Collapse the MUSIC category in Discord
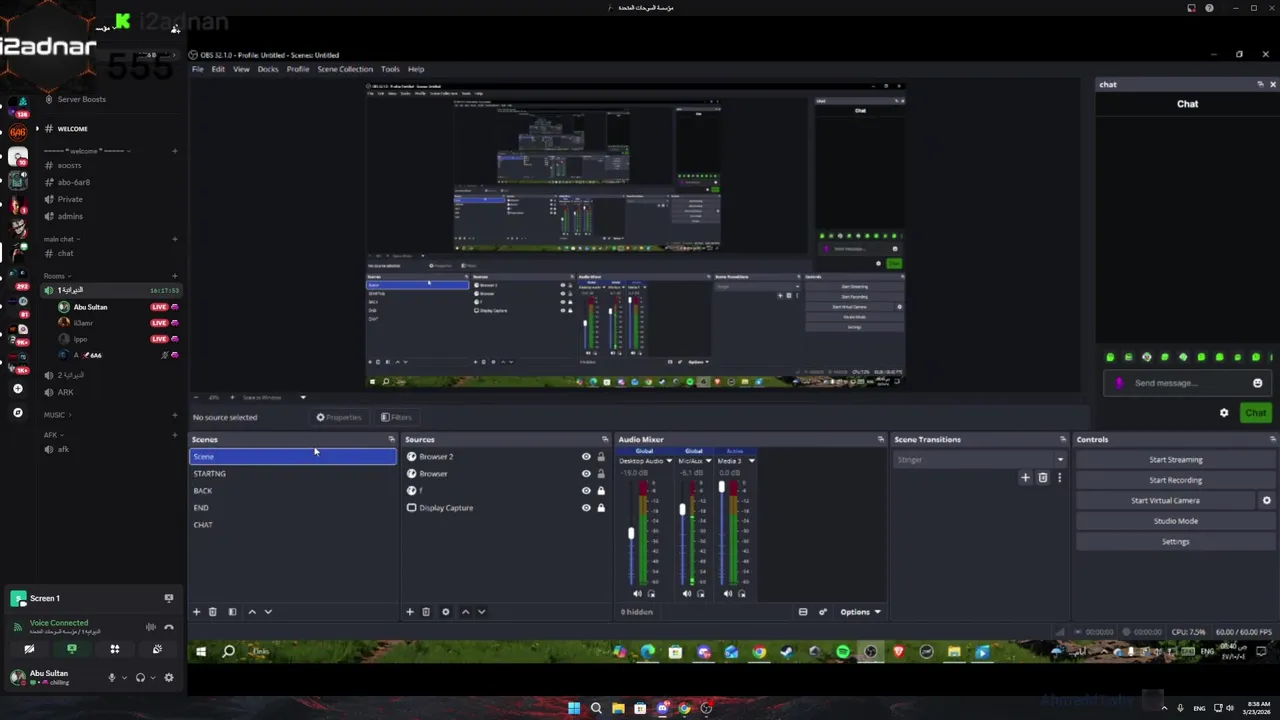 point(58,415)
